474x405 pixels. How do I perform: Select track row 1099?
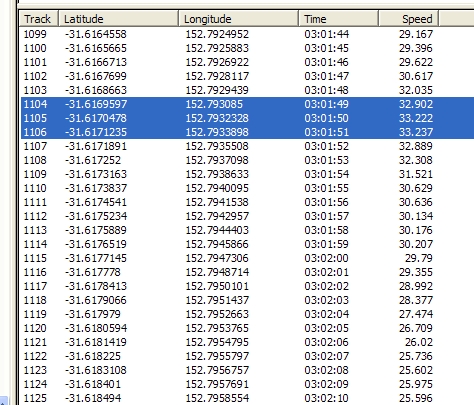tap(247, 34)
